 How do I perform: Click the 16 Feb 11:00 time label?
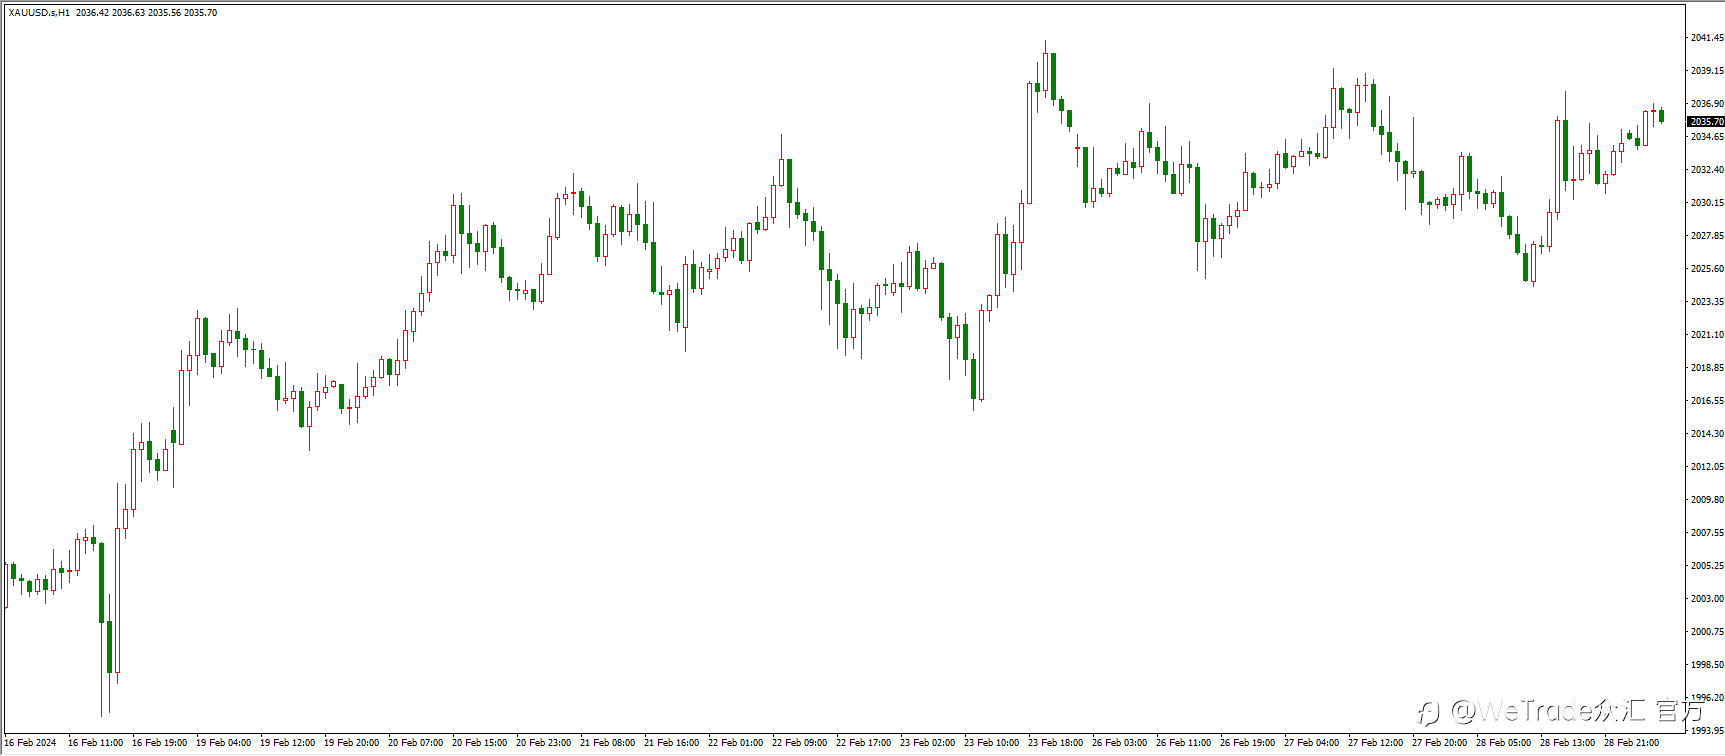(95, 743)
